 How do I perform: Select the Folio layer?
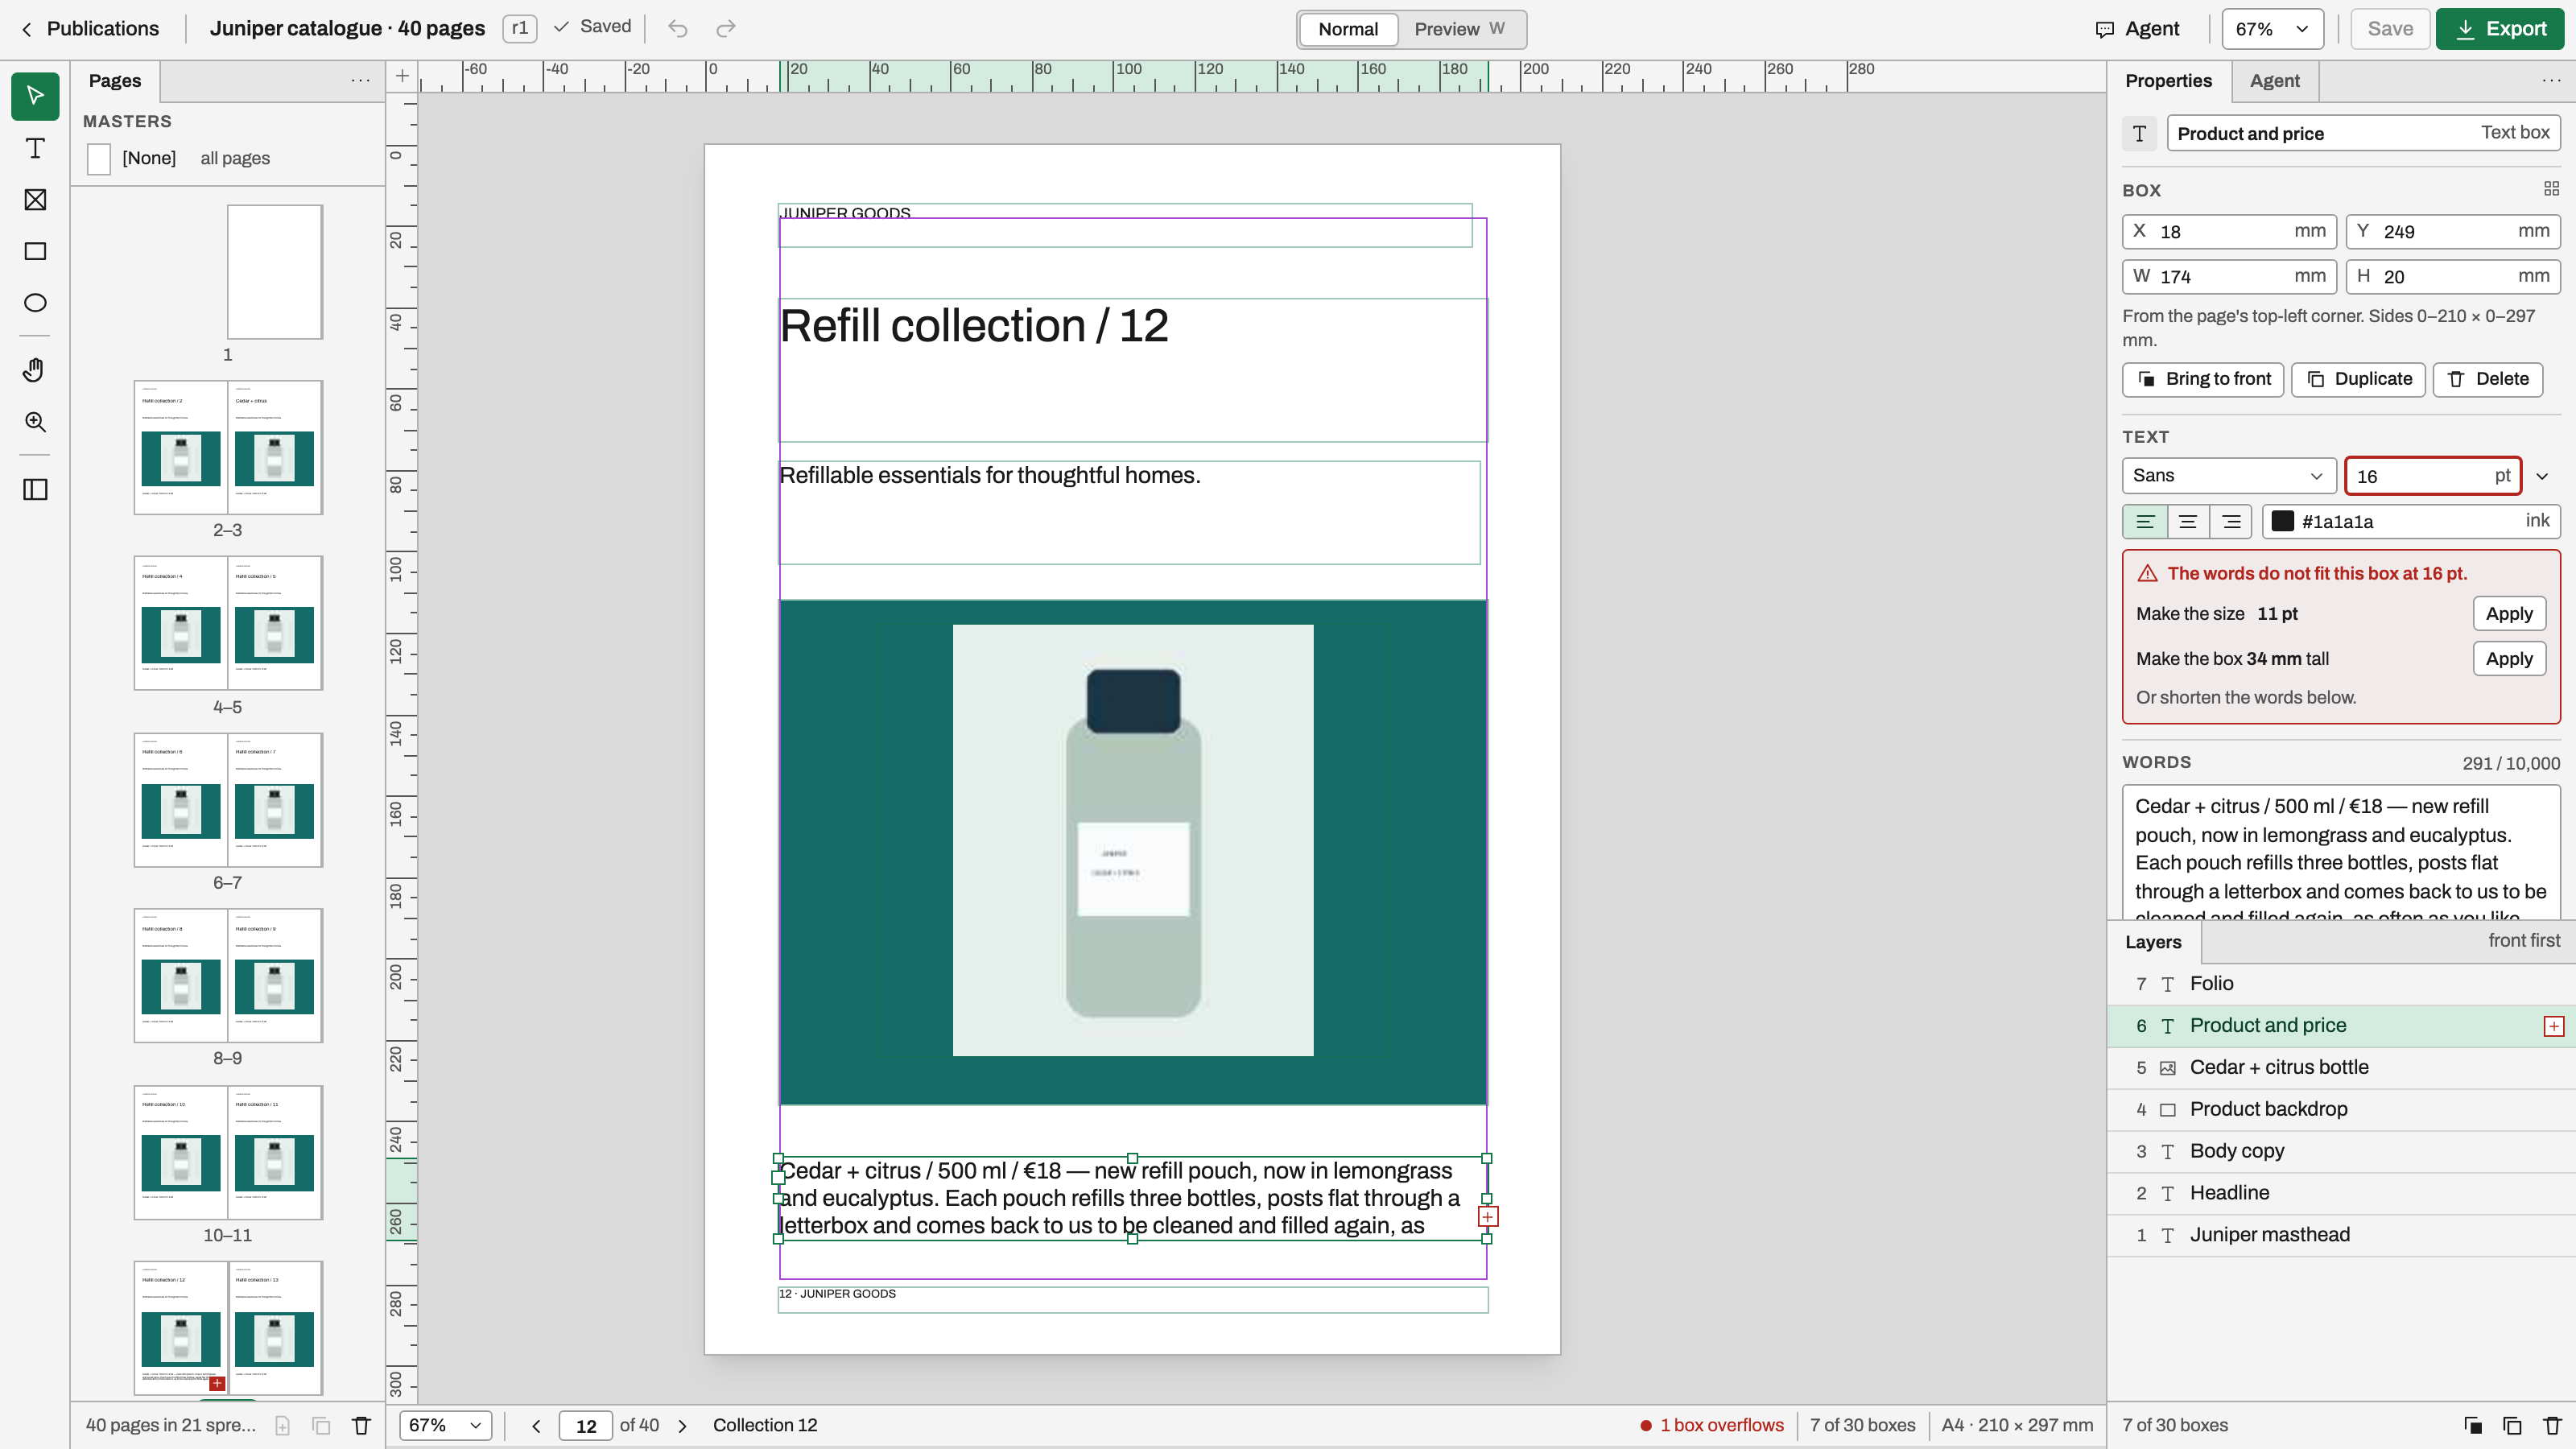pos(2341,984)
